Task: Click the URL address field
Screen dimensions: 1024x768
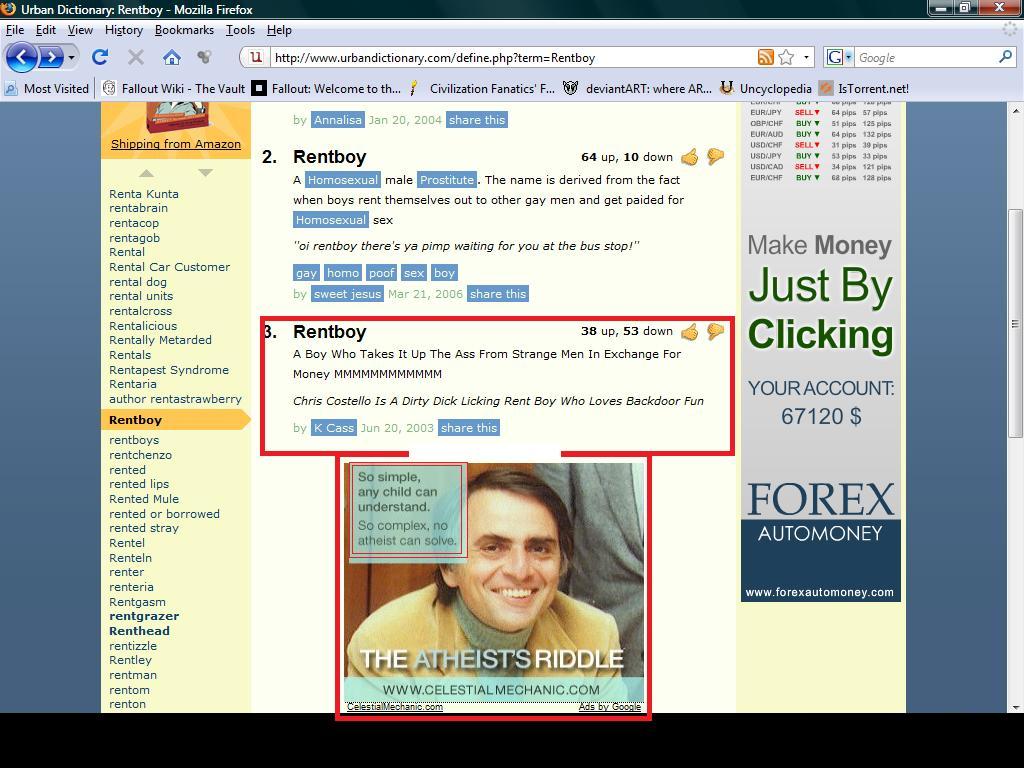Action: tap(512, 57)
